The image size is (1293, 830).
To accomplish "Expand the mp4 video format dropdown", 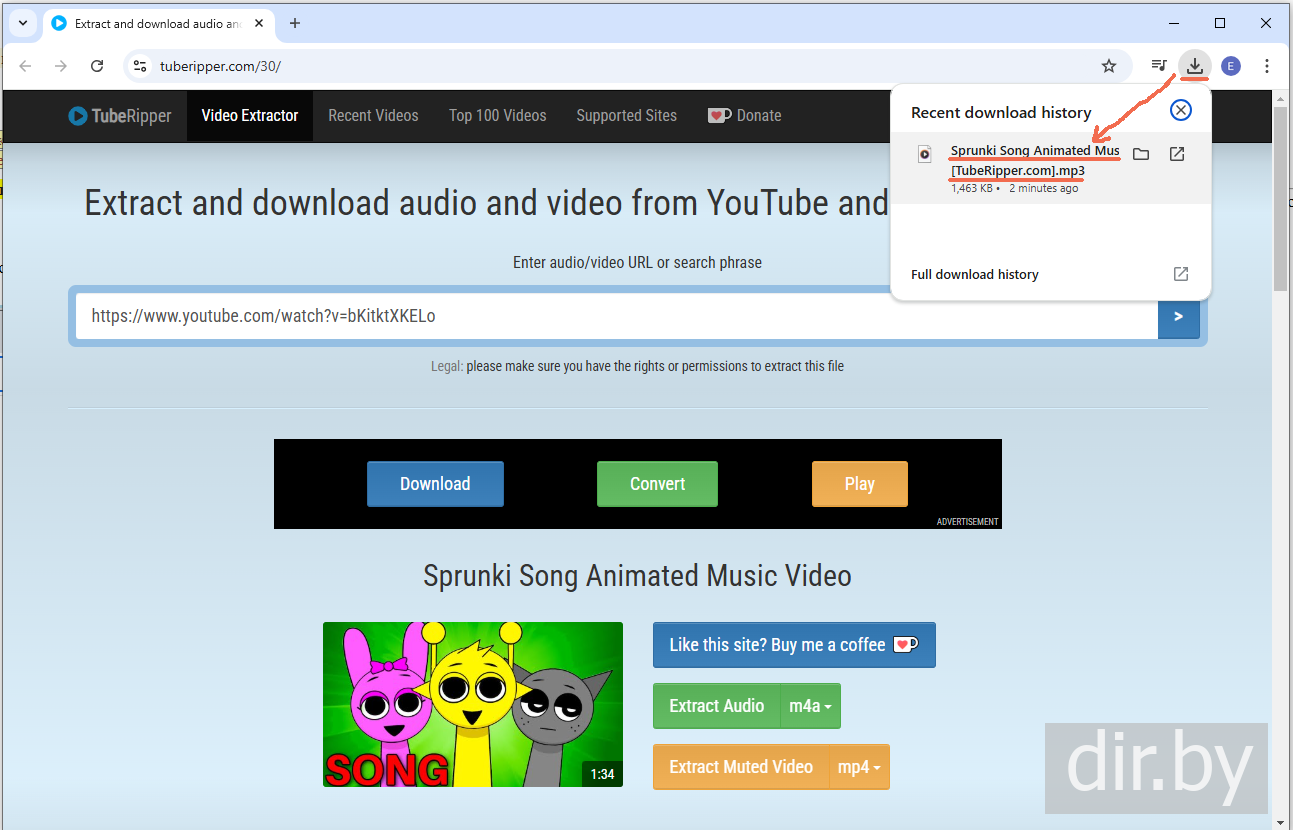I will tap(859, 767).
